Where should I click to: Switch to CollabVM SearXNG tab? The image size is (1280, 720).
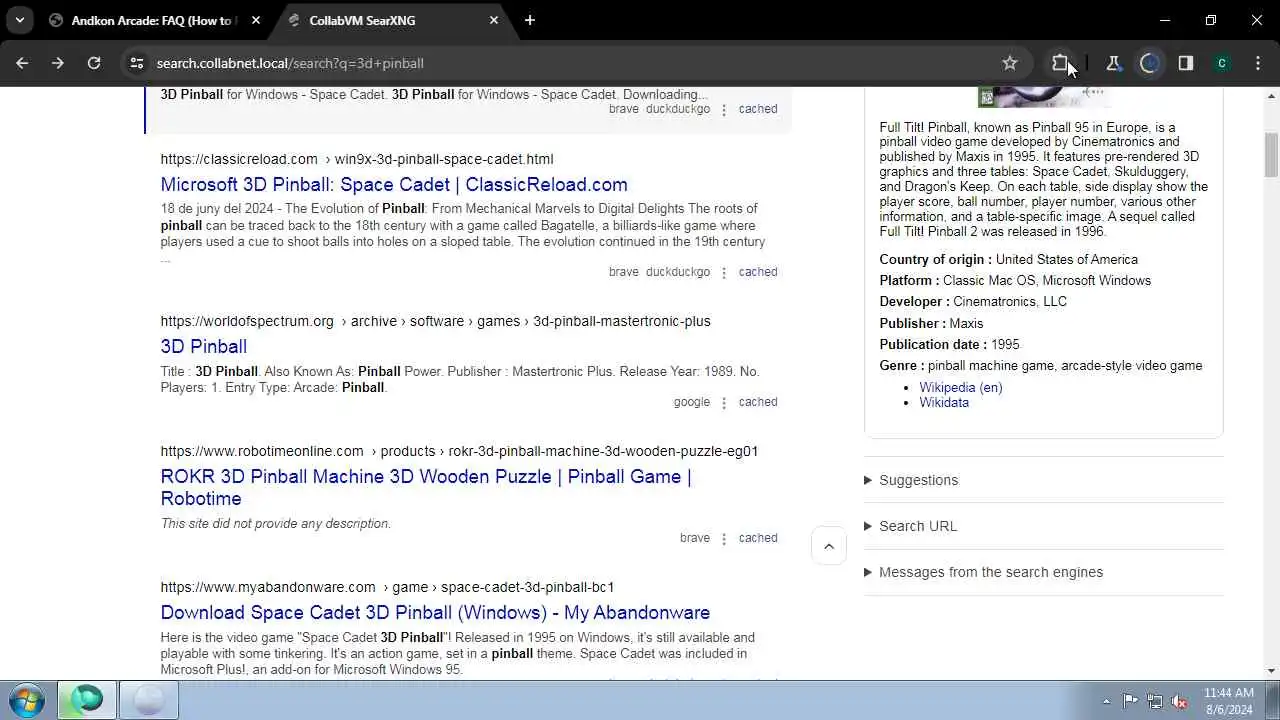click(x=392, y=20)
